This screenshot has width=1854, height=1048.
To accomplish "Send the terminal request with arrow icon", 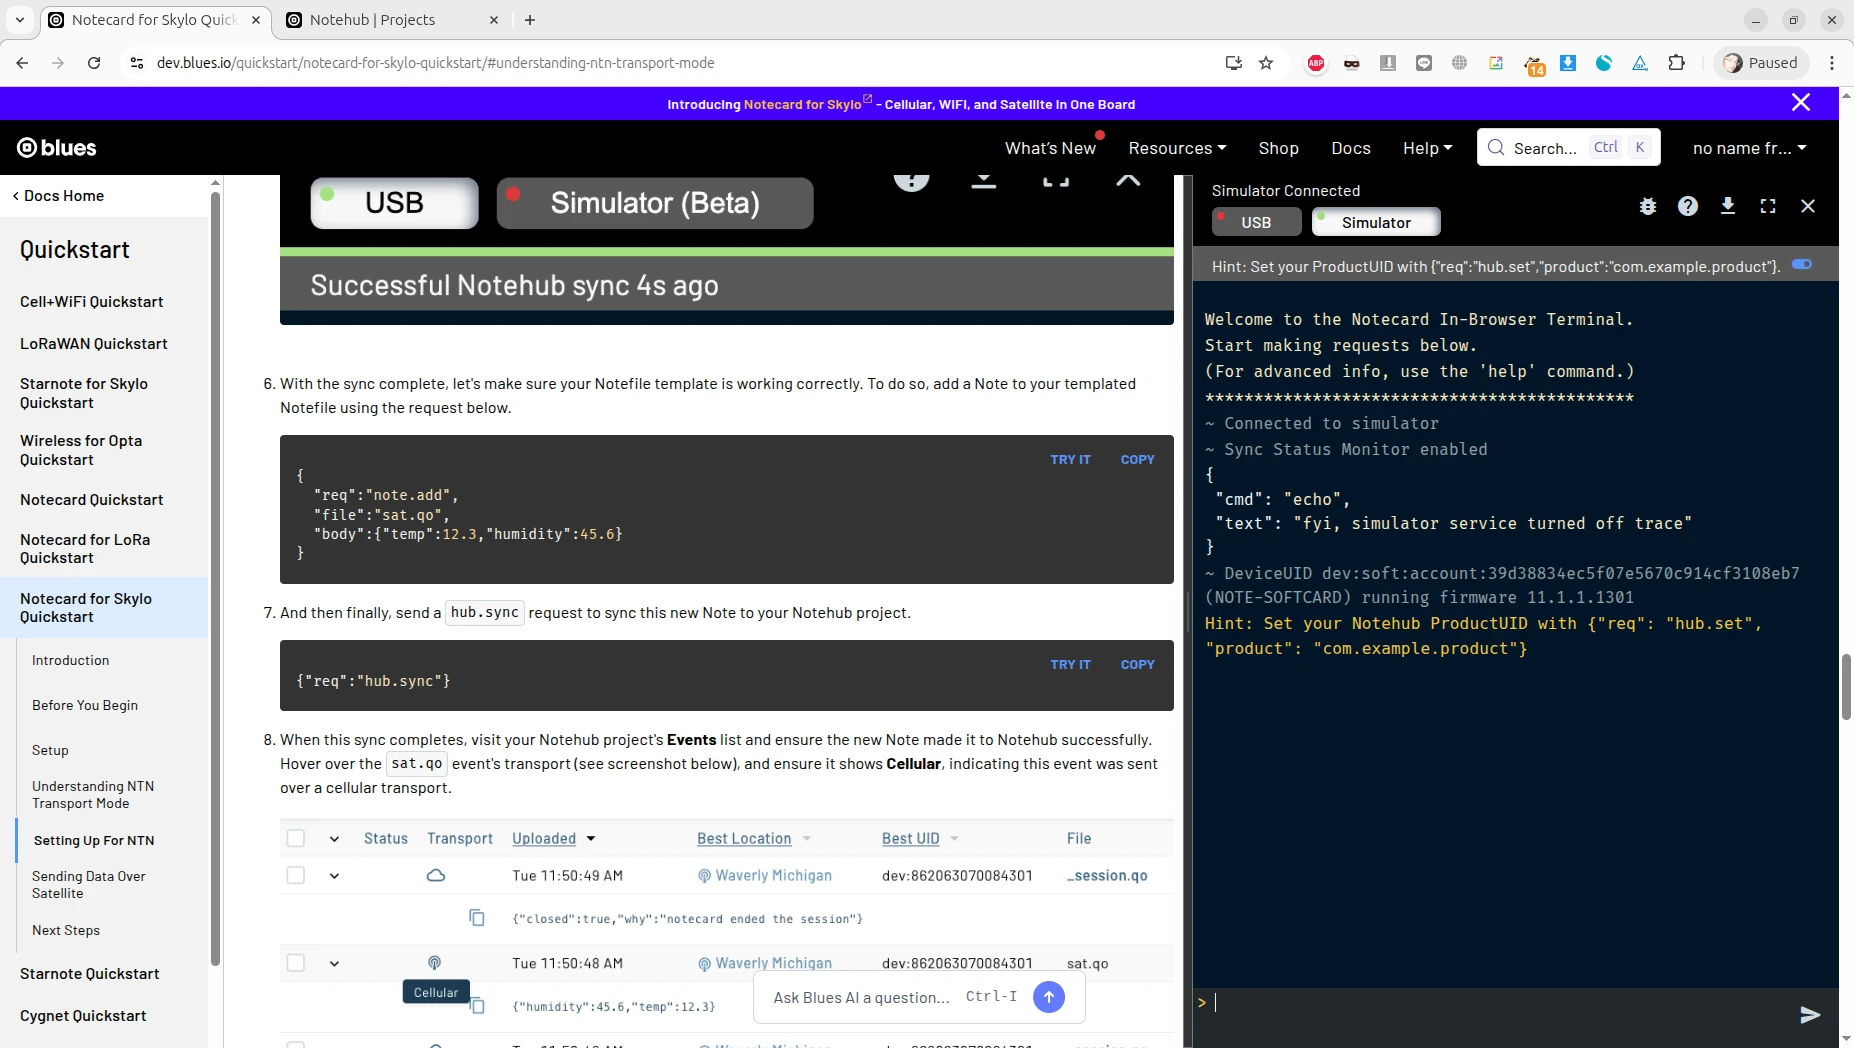I will pyautogui.click(x=1809, y=1015).
